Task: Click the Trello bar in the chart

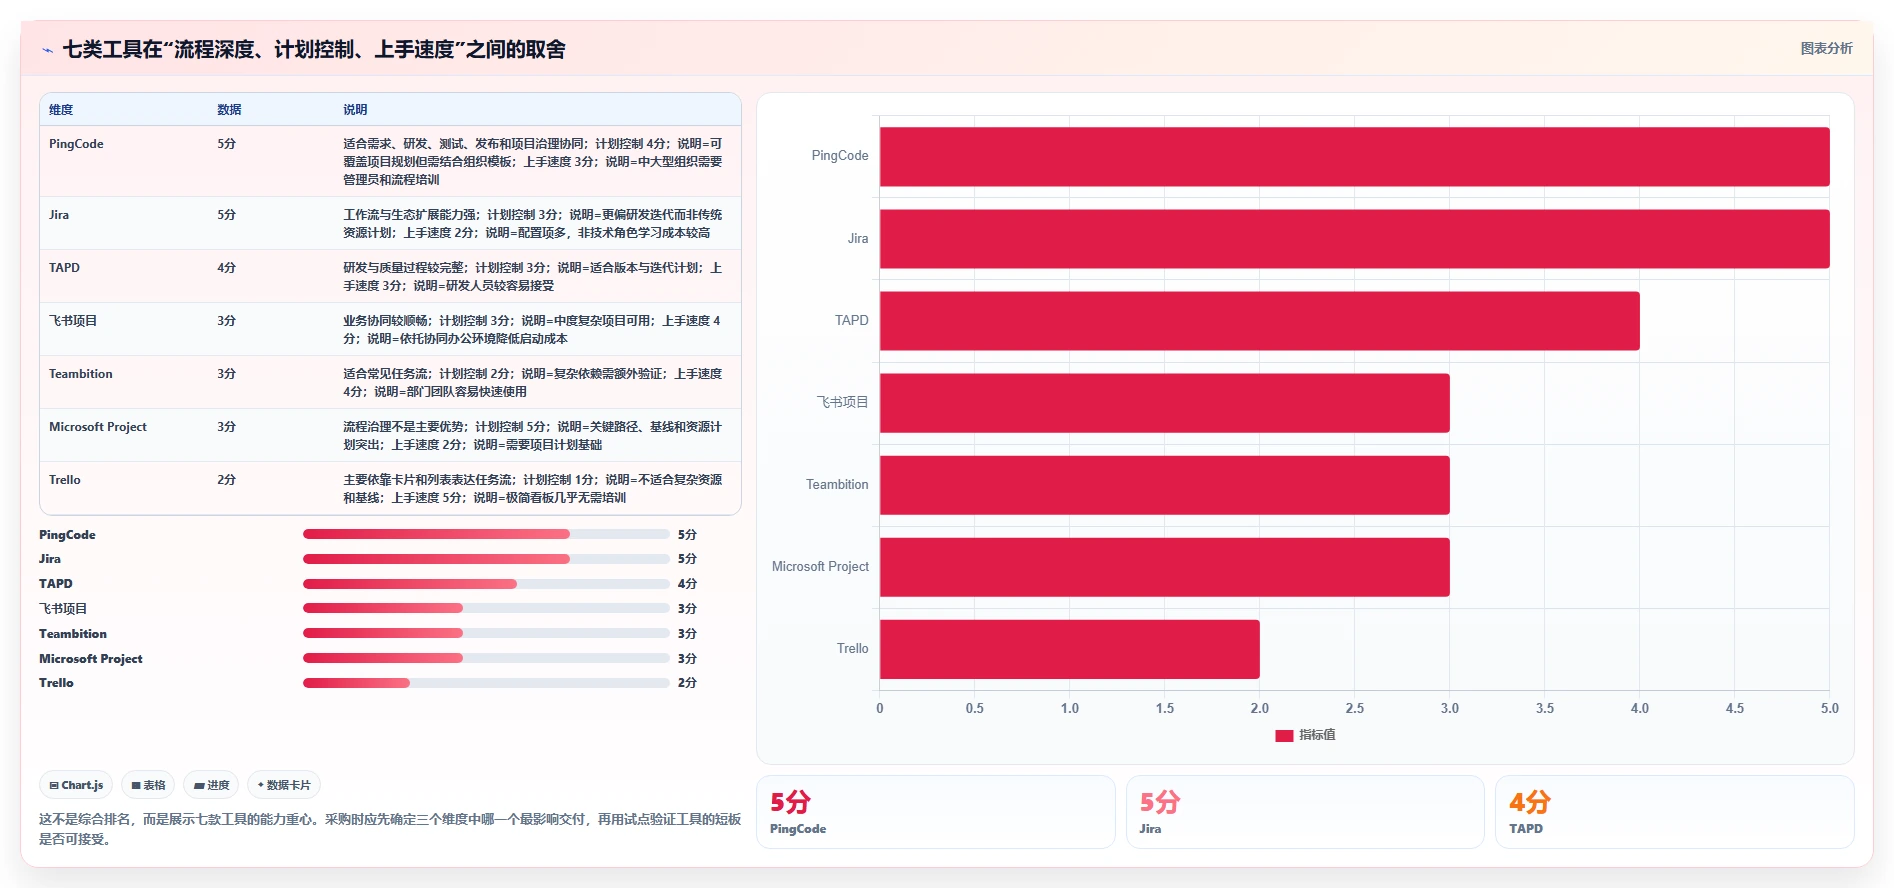Action: [x=1069, y=649]
